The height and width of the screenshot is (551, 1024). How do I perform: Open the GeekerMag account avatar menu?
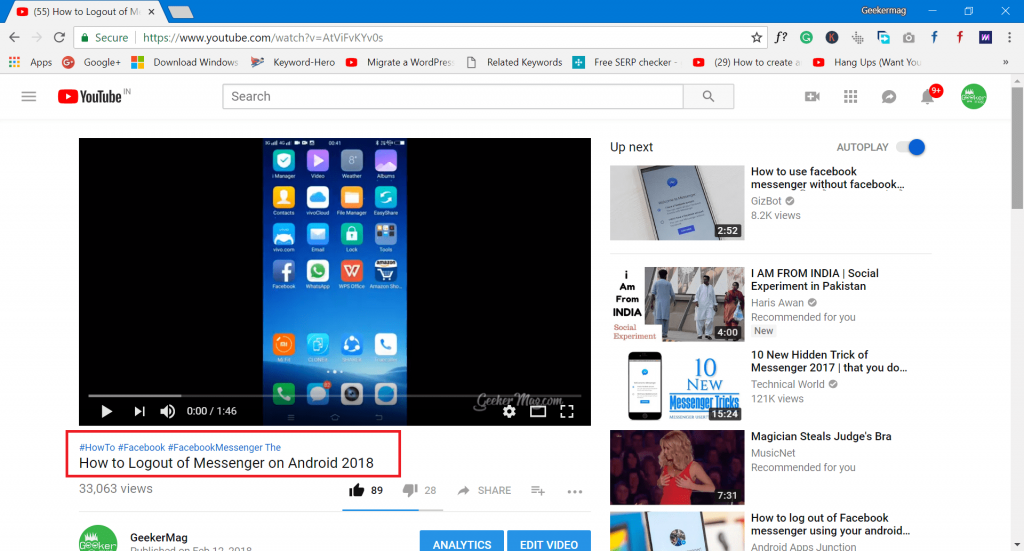[973, 97]
